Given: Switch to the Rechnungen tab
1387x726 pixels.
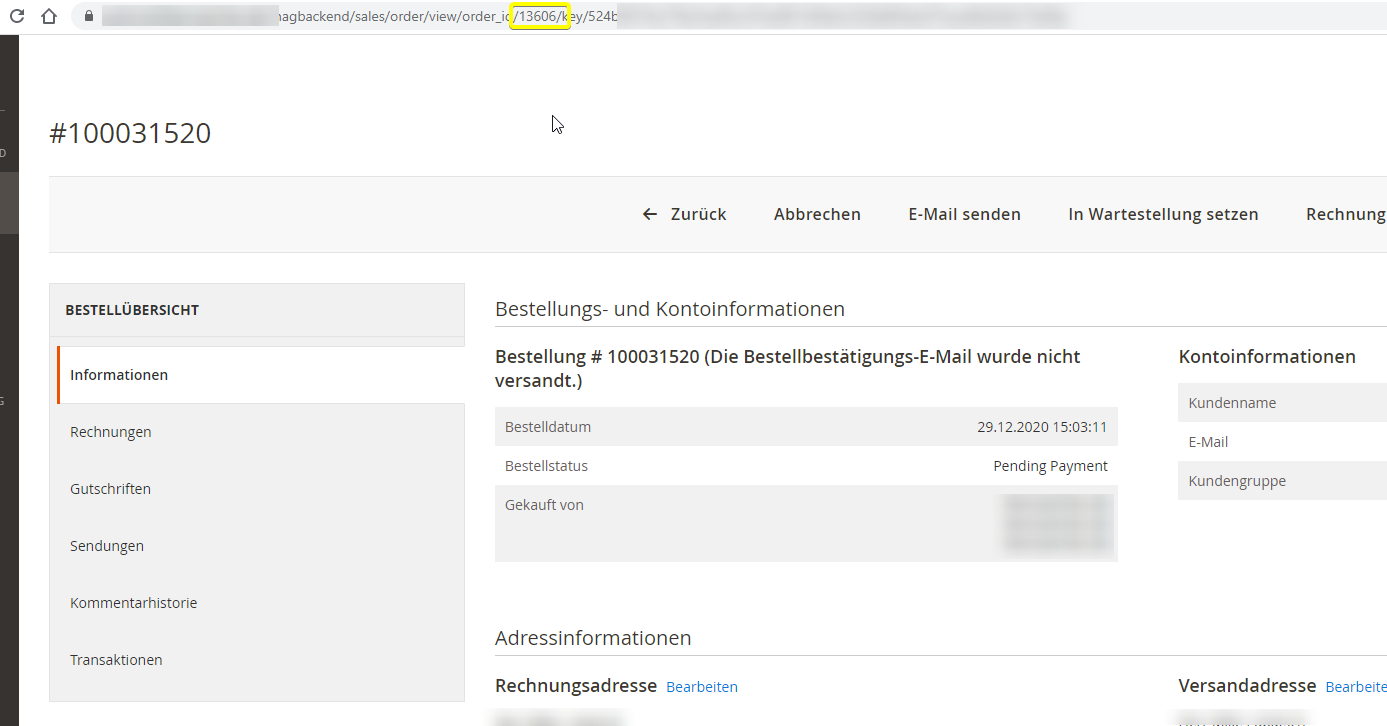Looking at the screenshot, I should (111, 432).
